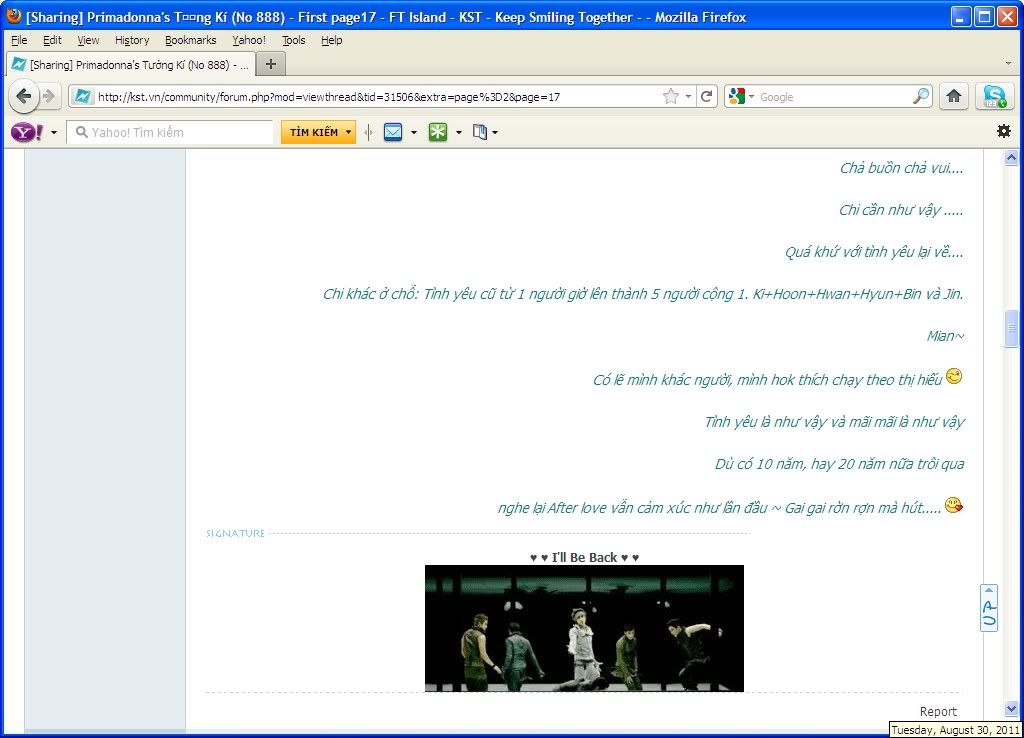The height and width of the screenshot is (738, 1024).
Task: Open the Tools menu
Action: point(294,40)
